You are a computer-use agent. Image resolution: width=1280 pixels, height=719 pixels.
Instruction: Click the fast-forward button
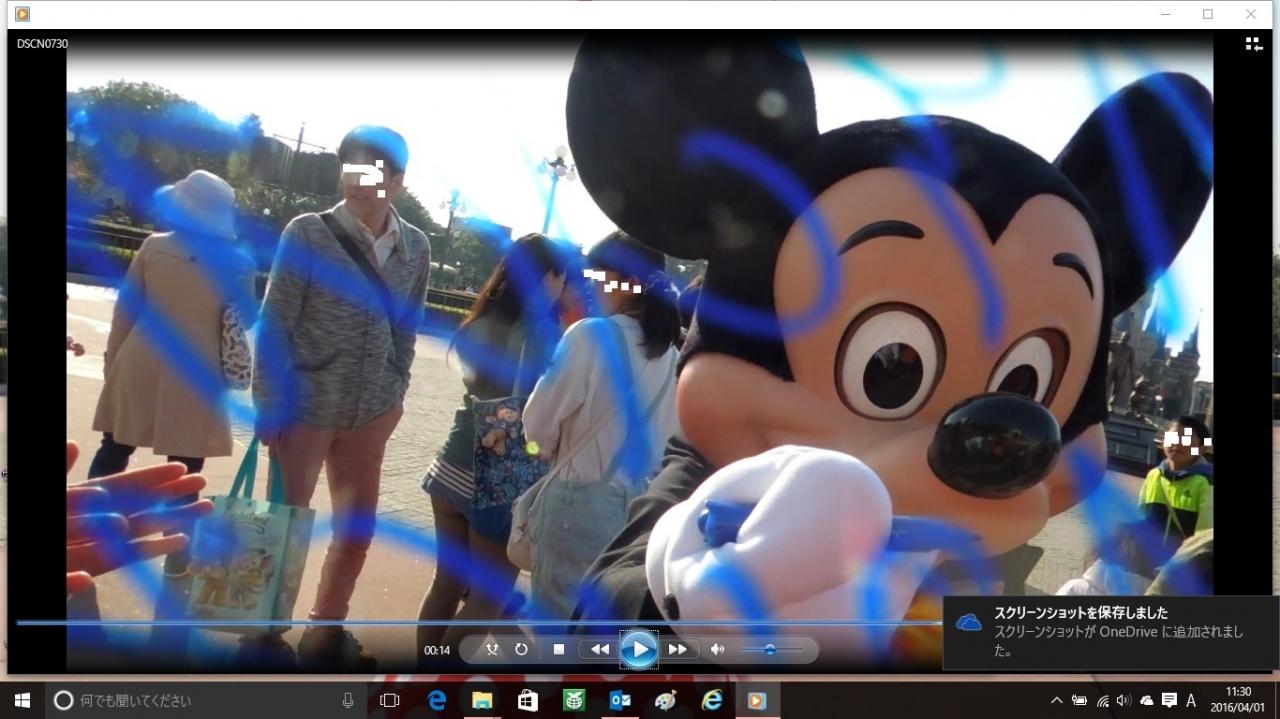pos(678,649)
